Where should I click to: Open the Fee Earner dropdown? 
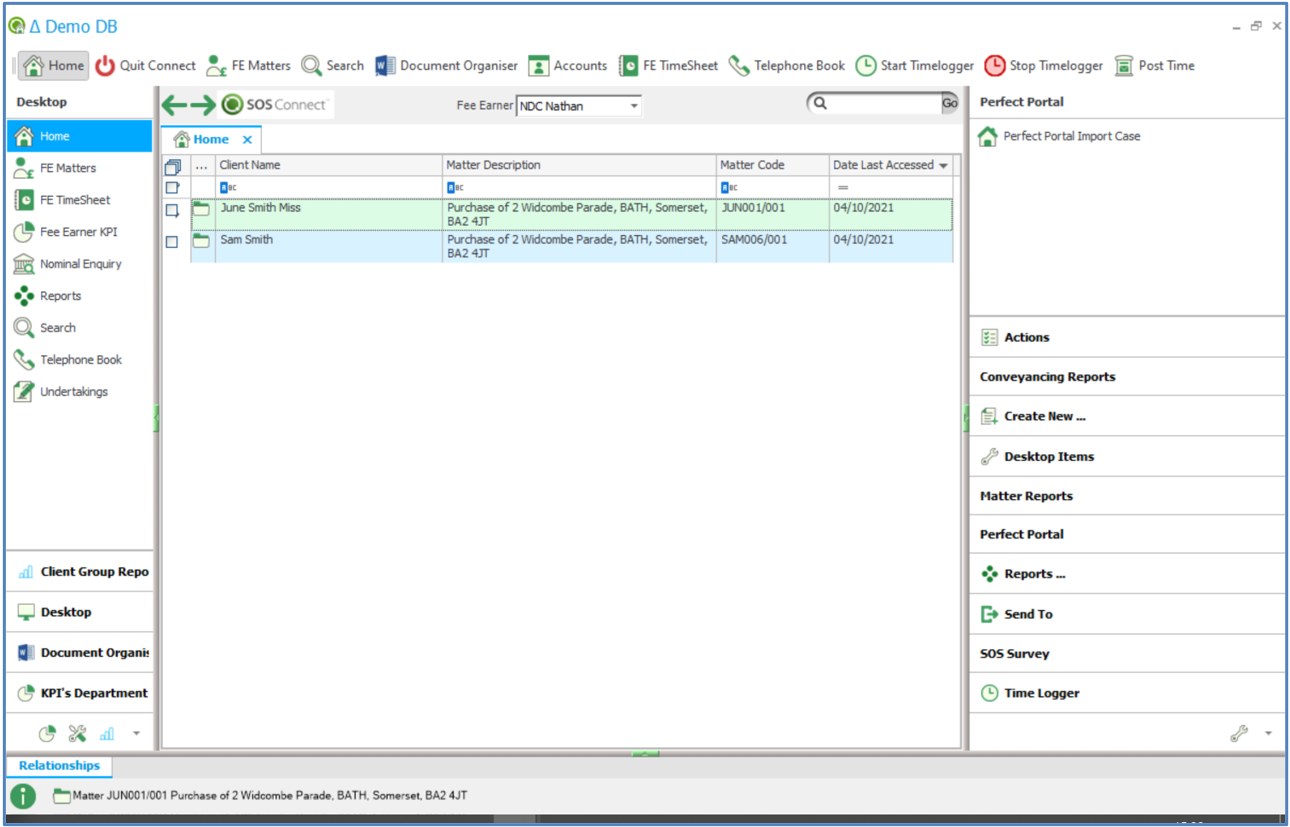[634, 106]
